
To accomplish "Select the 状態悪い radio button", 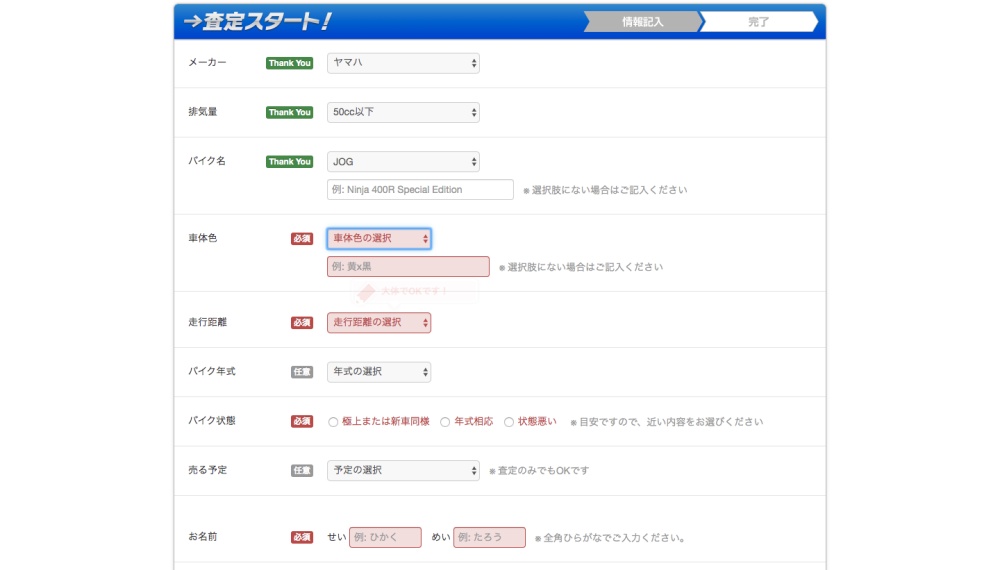I will point(509,422).
